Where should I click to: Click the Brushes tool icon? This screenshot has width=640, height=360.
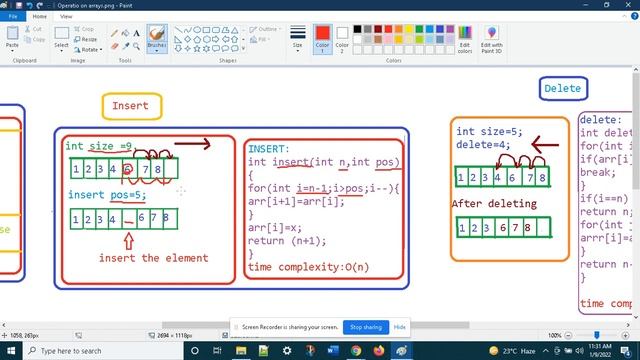tap(157, 33)
